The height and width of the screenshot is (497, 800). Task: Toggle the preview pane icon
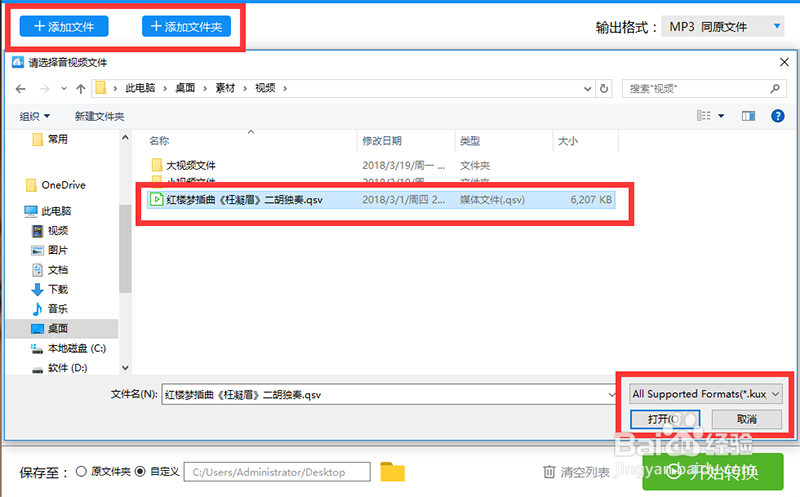click(x=748, y=116)
